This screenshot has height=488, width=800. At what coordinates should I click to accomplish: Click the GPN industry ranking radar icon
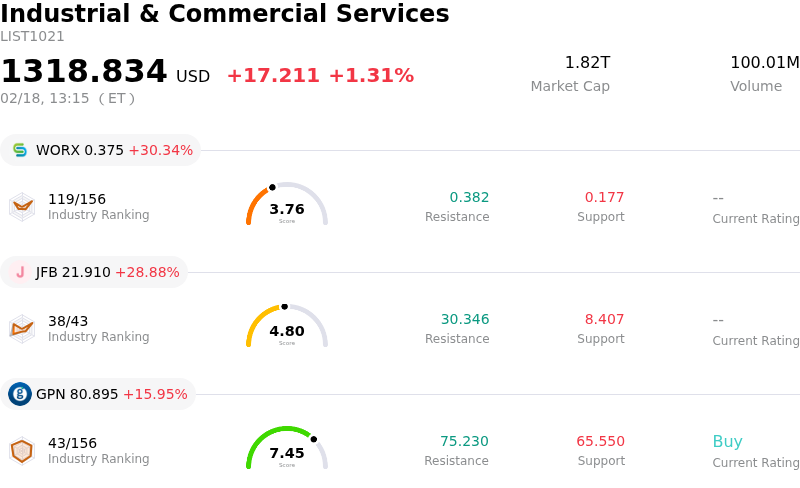22,451
